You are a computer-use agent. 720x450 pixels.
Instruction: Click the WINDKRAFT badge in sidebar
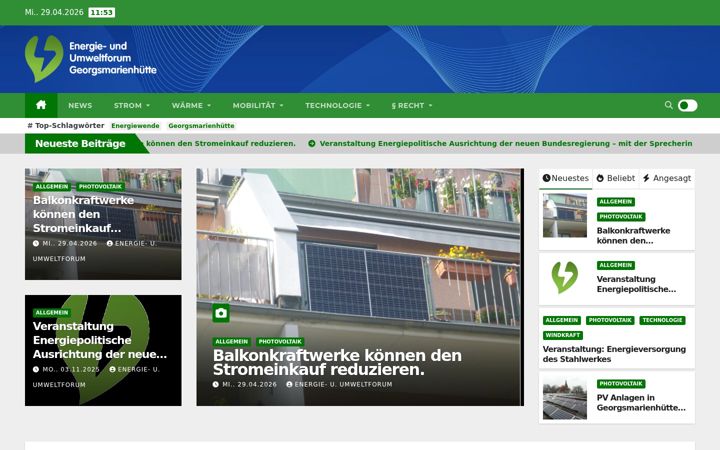tap(562, 335)
